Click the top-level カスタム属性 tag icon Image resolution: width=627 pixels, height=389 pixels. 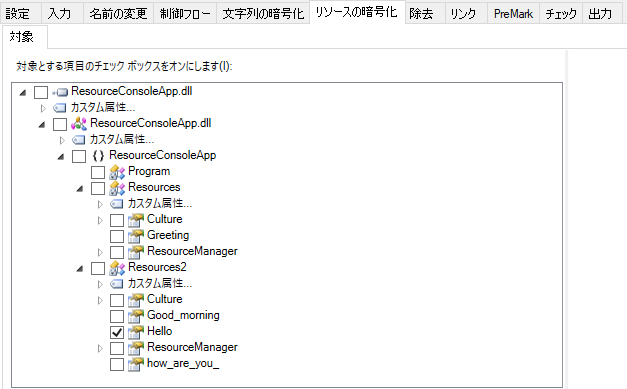(60, 108)
